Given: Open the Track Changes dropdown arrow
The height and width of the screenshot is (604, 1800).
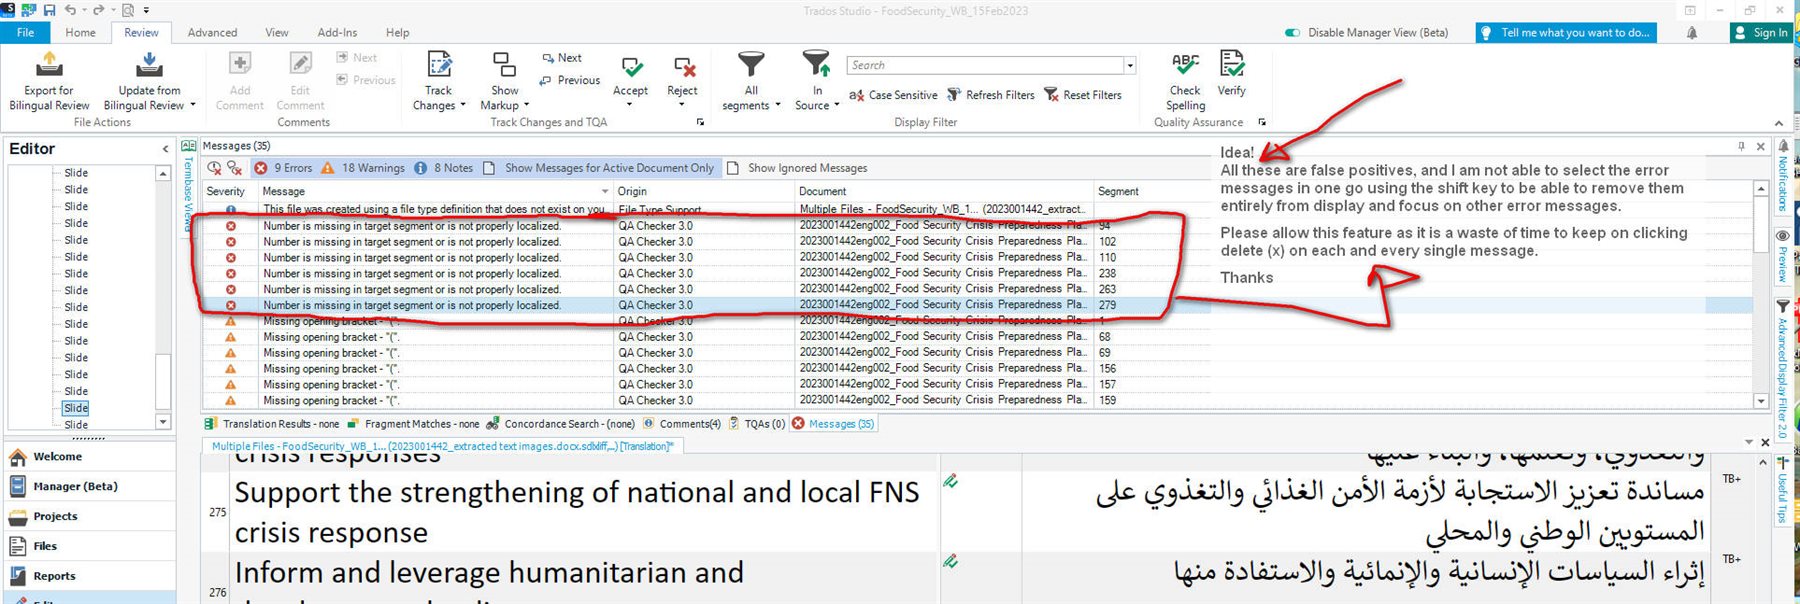Looking at the screenshot, I should tap(463, 105).
